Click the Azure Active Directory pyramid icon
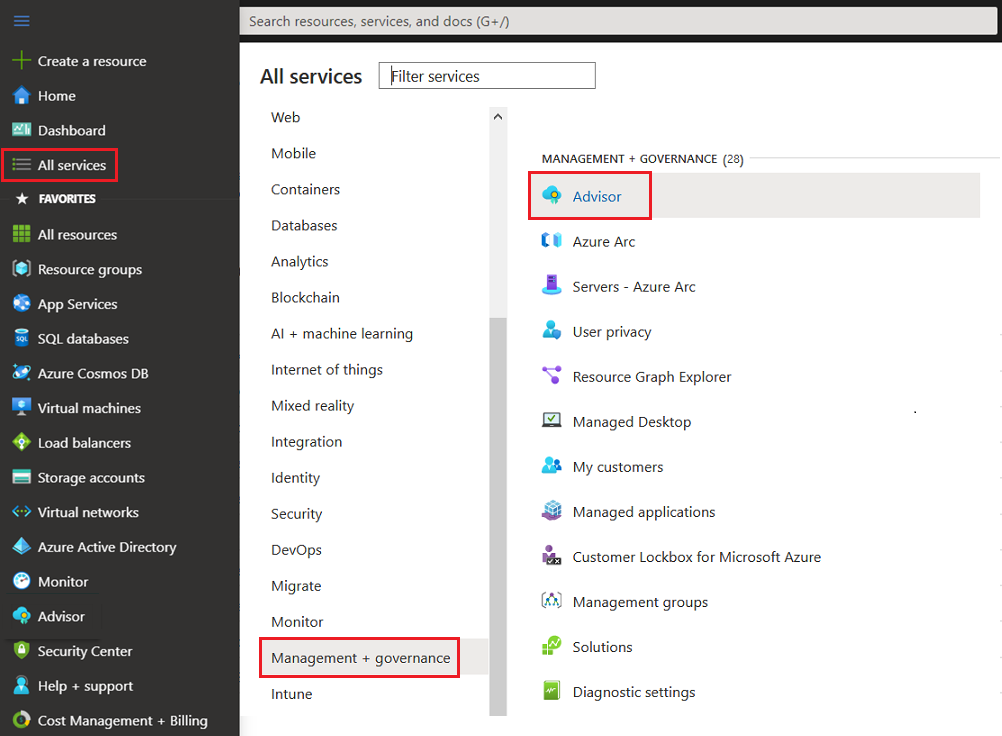Screen dimensions: 1002x736 tap(21, 546)
